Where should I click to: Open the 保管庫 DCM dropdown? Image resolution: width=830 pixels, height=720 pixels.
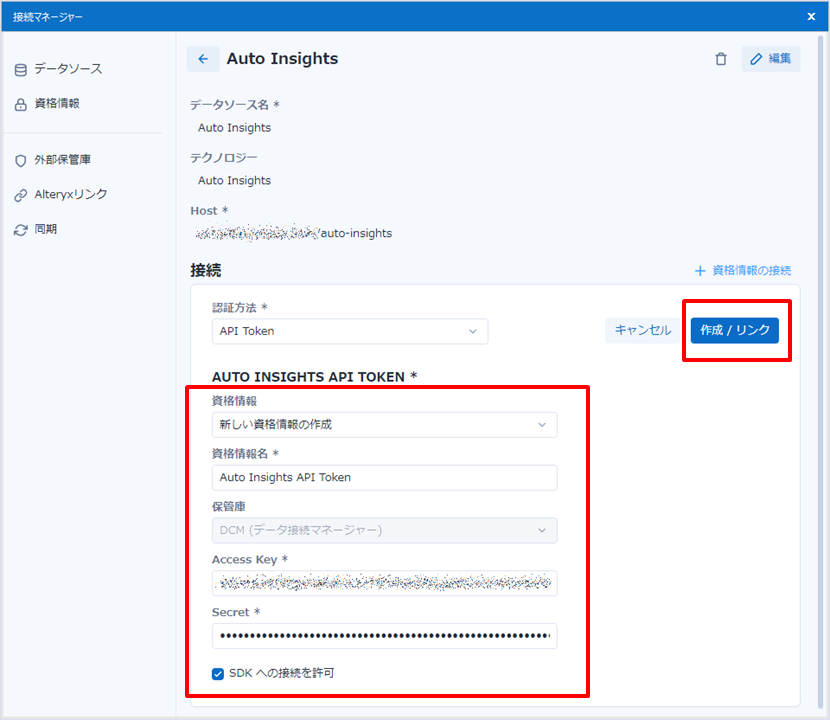384,530
